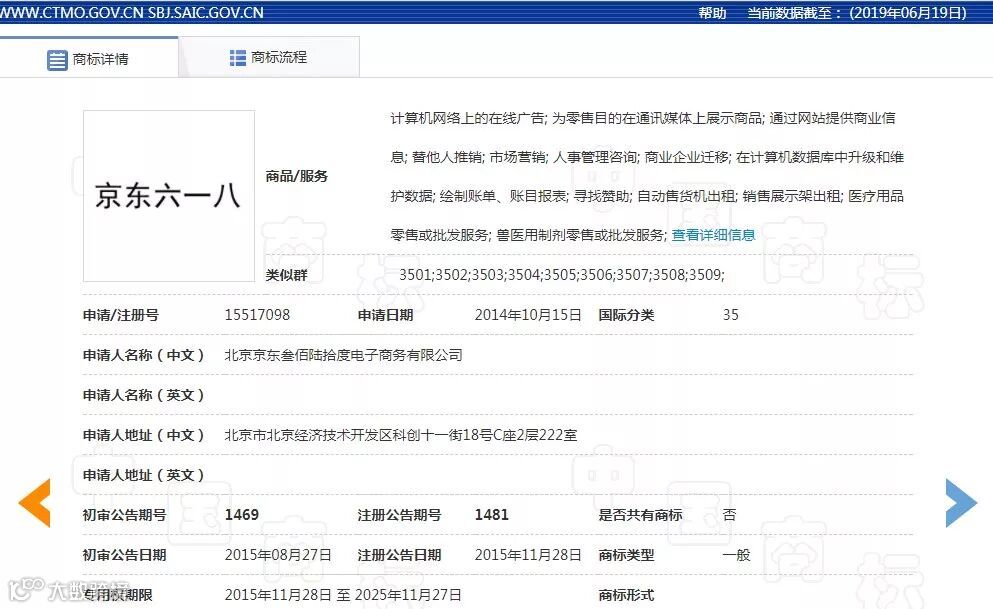The image size is (993, 609).
Task: Click the 初审公告日期 label
Action: pyautogui.click(x=124, y=555)
